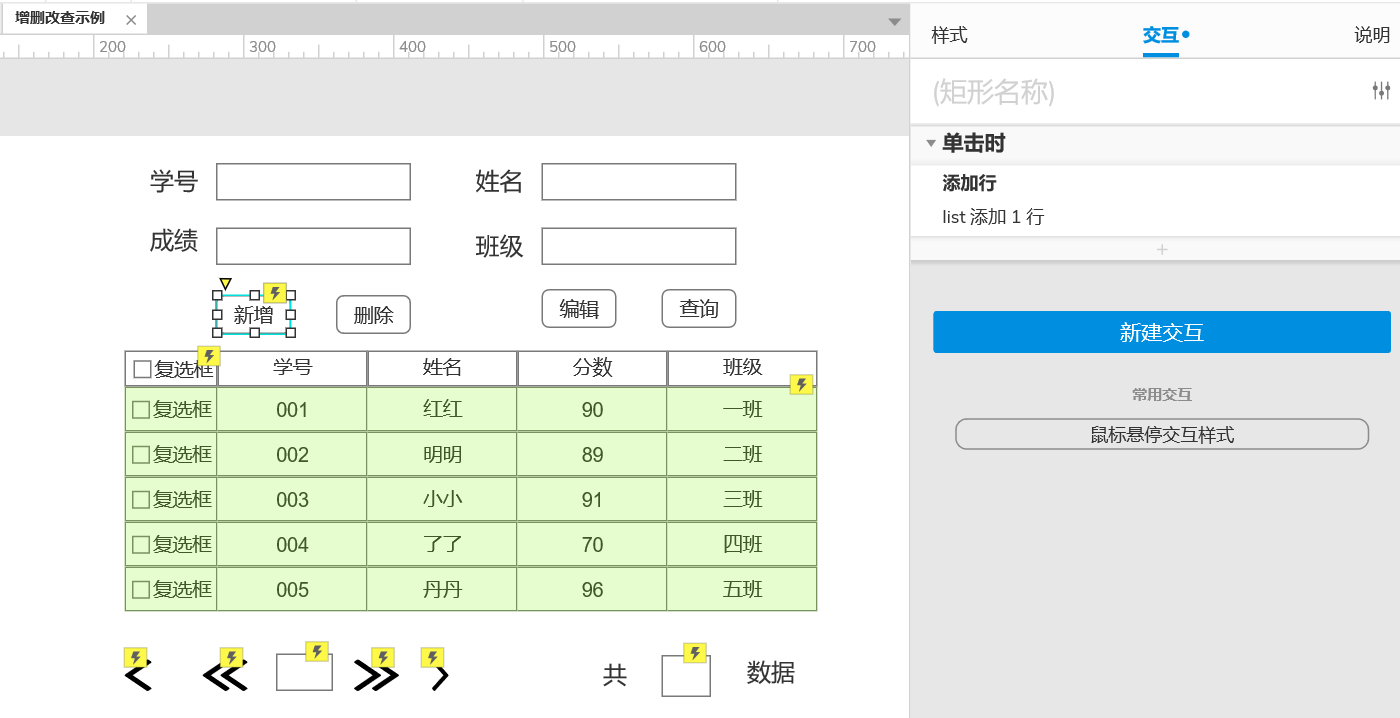
Task: Click the 成绩 input field
Action: pyautogui.click(x=313, y=246)
